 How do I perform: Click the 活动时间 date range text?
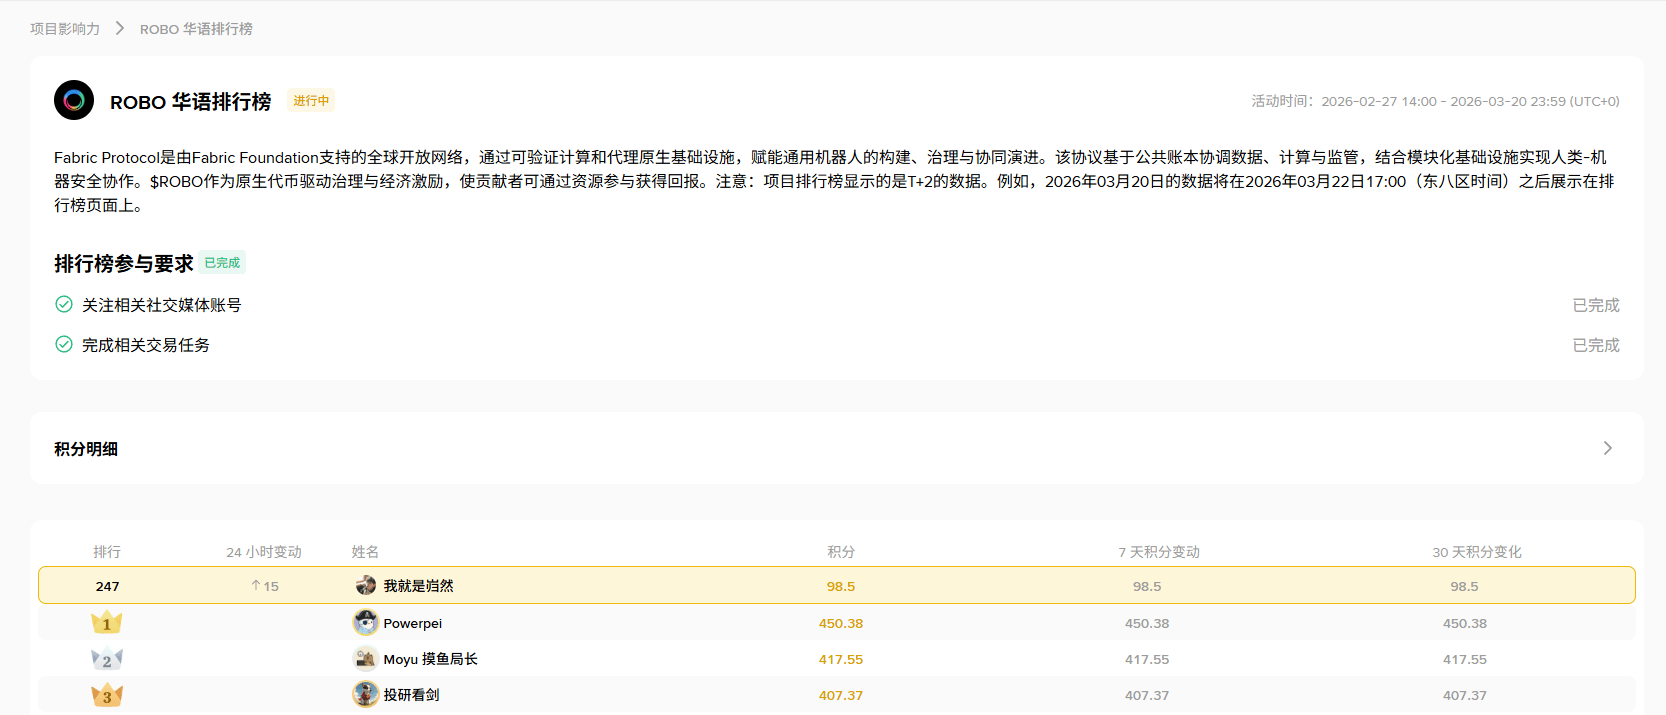[x=1435, y=101]
